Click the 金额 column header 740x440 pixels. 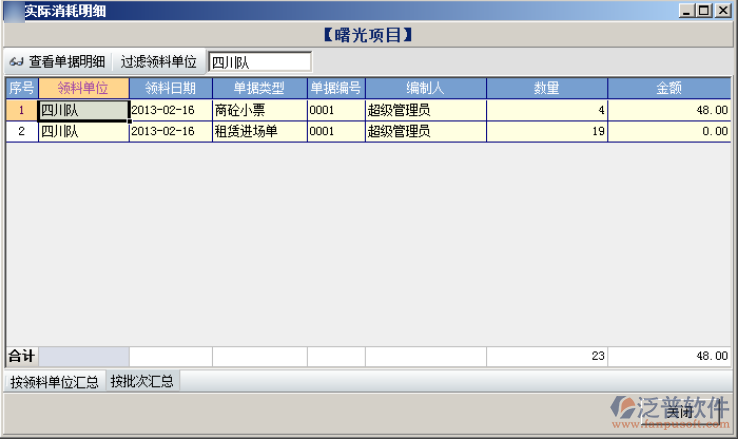tap(669, 88)
